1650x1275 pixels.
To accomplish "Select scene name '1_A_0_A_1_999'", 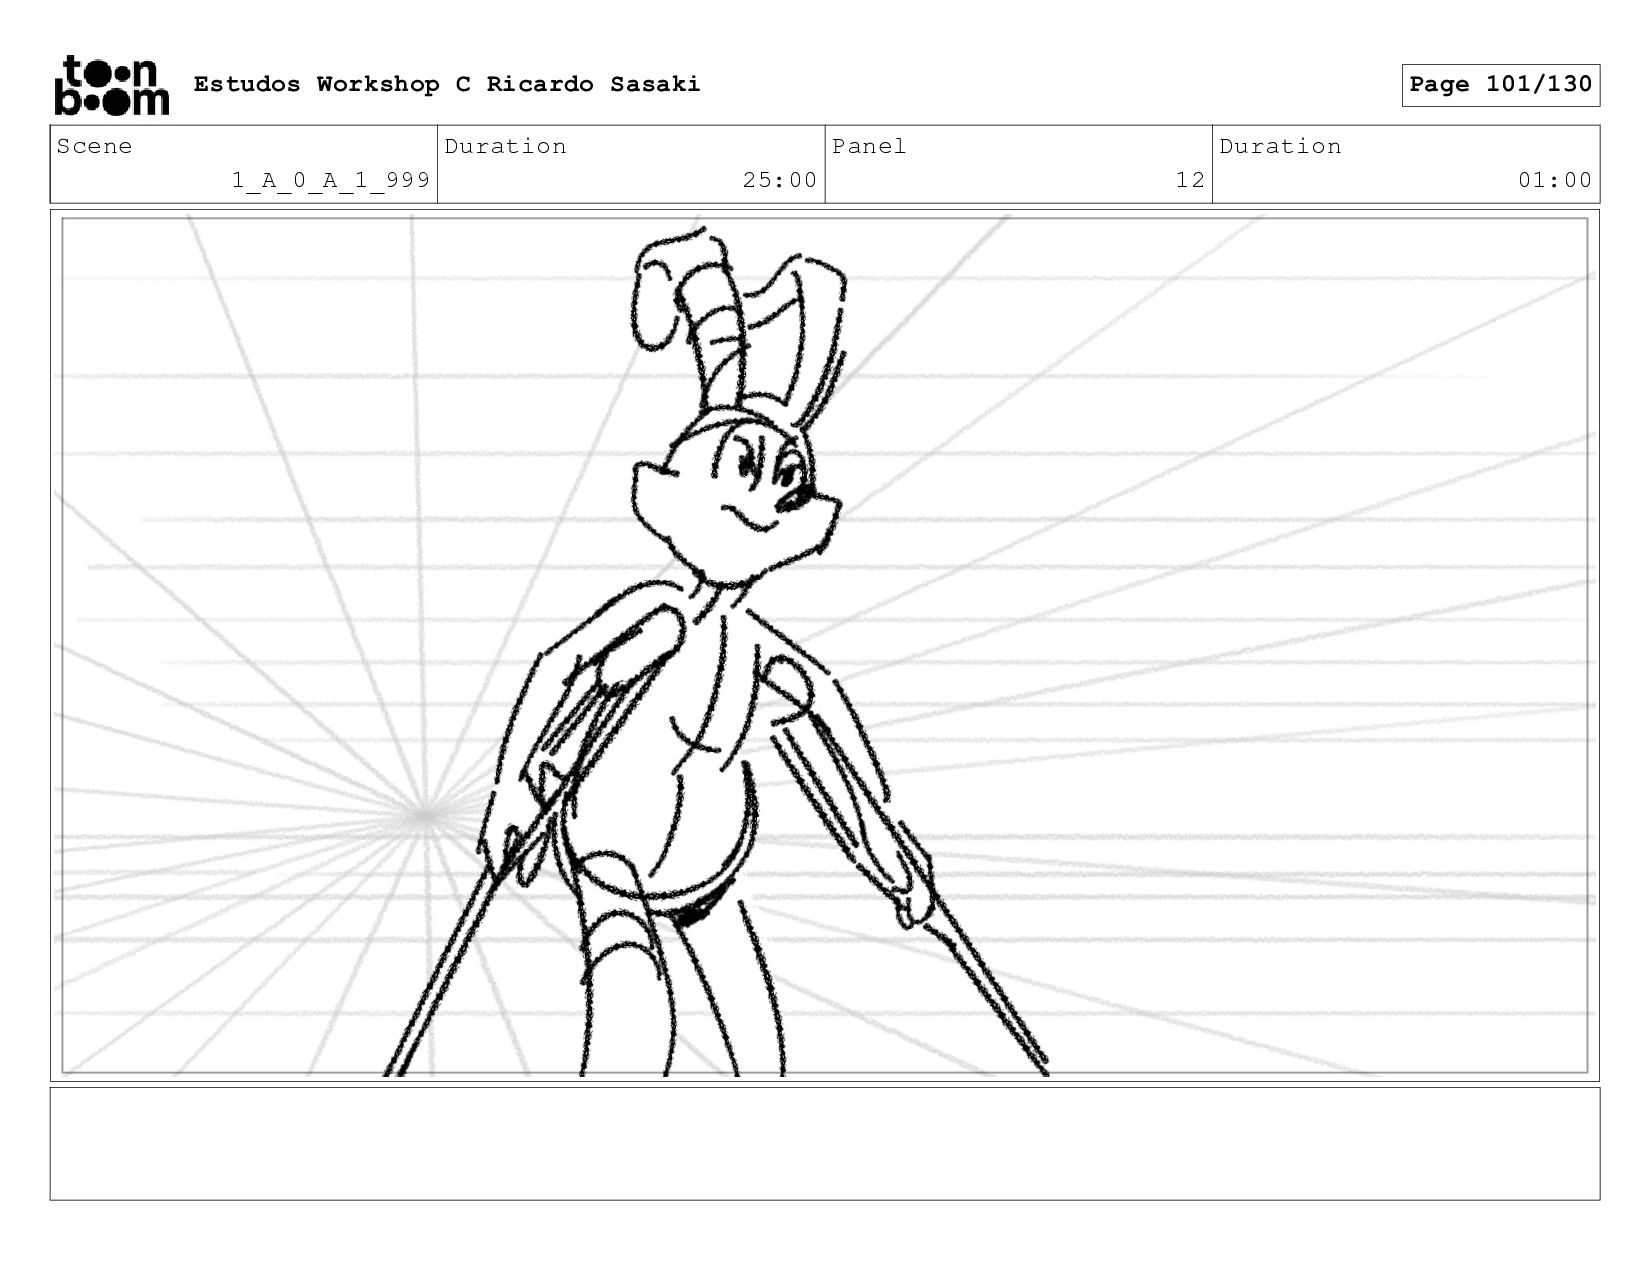I will point(331,180).
